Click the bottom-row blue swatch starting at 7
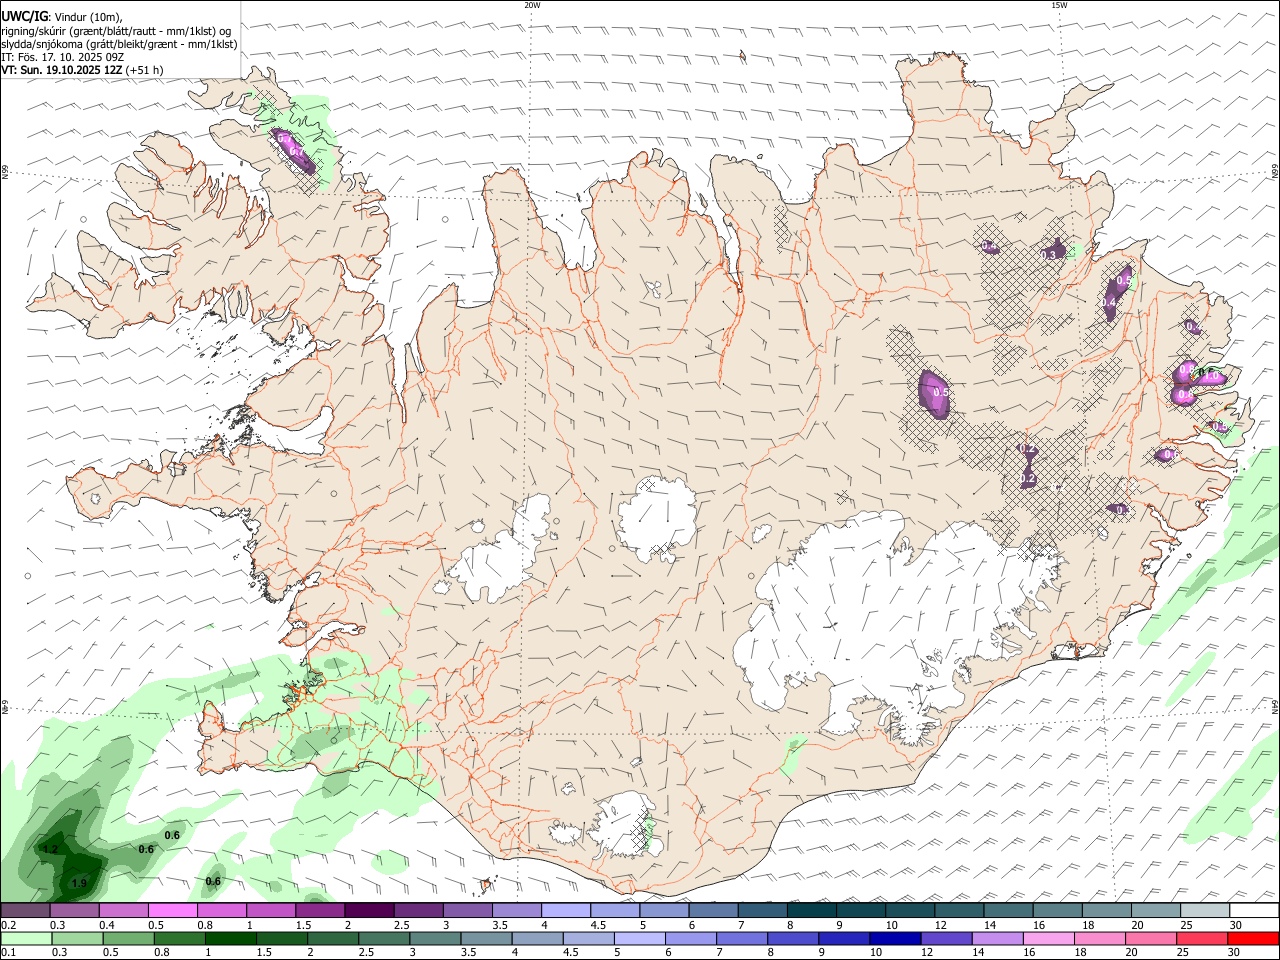Screen dimensions: 1280x960 tap(742, 939)
